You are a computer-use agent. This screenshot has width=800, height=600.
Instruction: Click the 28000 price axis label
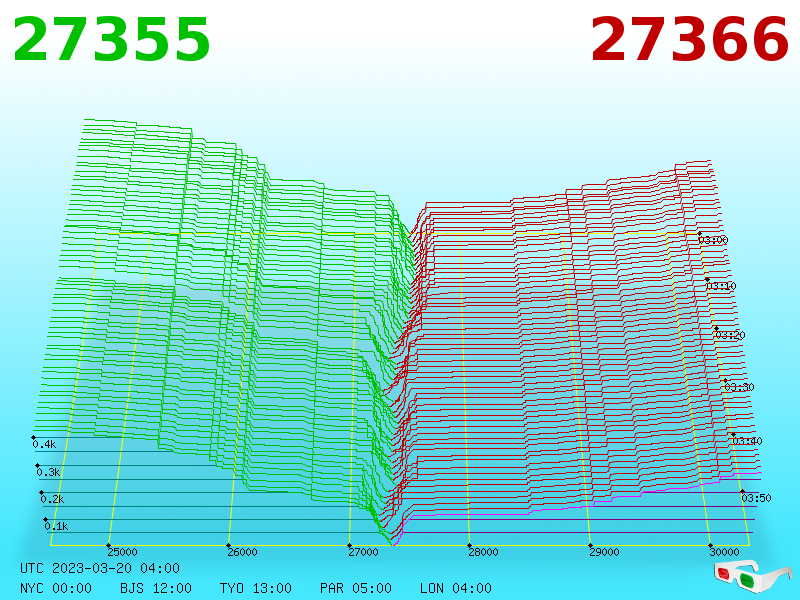[x=484, y=552]
